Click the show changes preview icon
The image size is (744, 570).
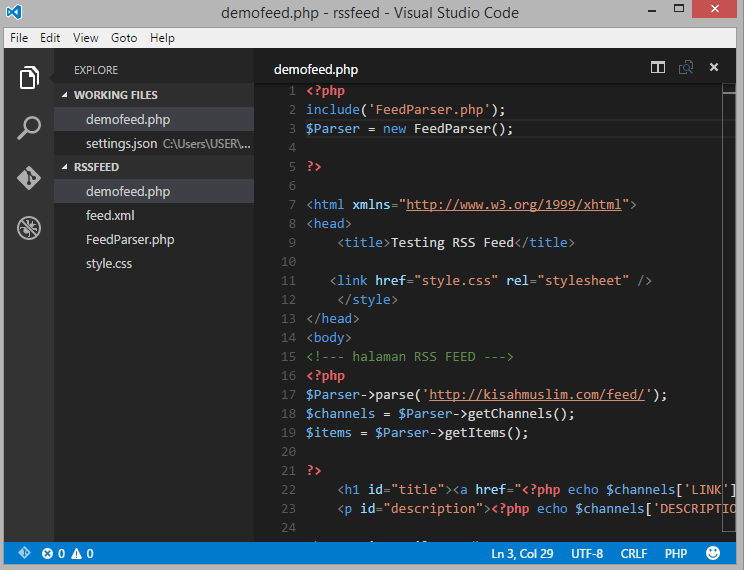(x=686, y=68)
